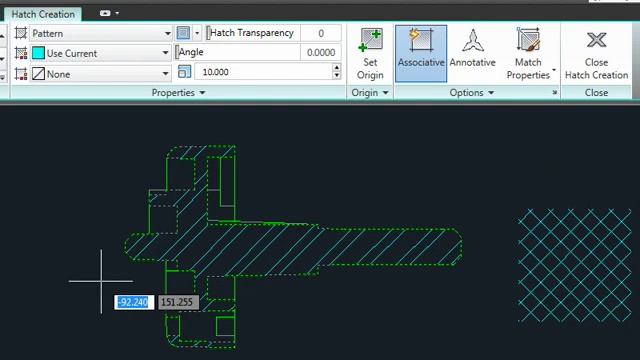Select the cyan Use Current color swatch
Viewport: 640px width, 360px height.
38,53
